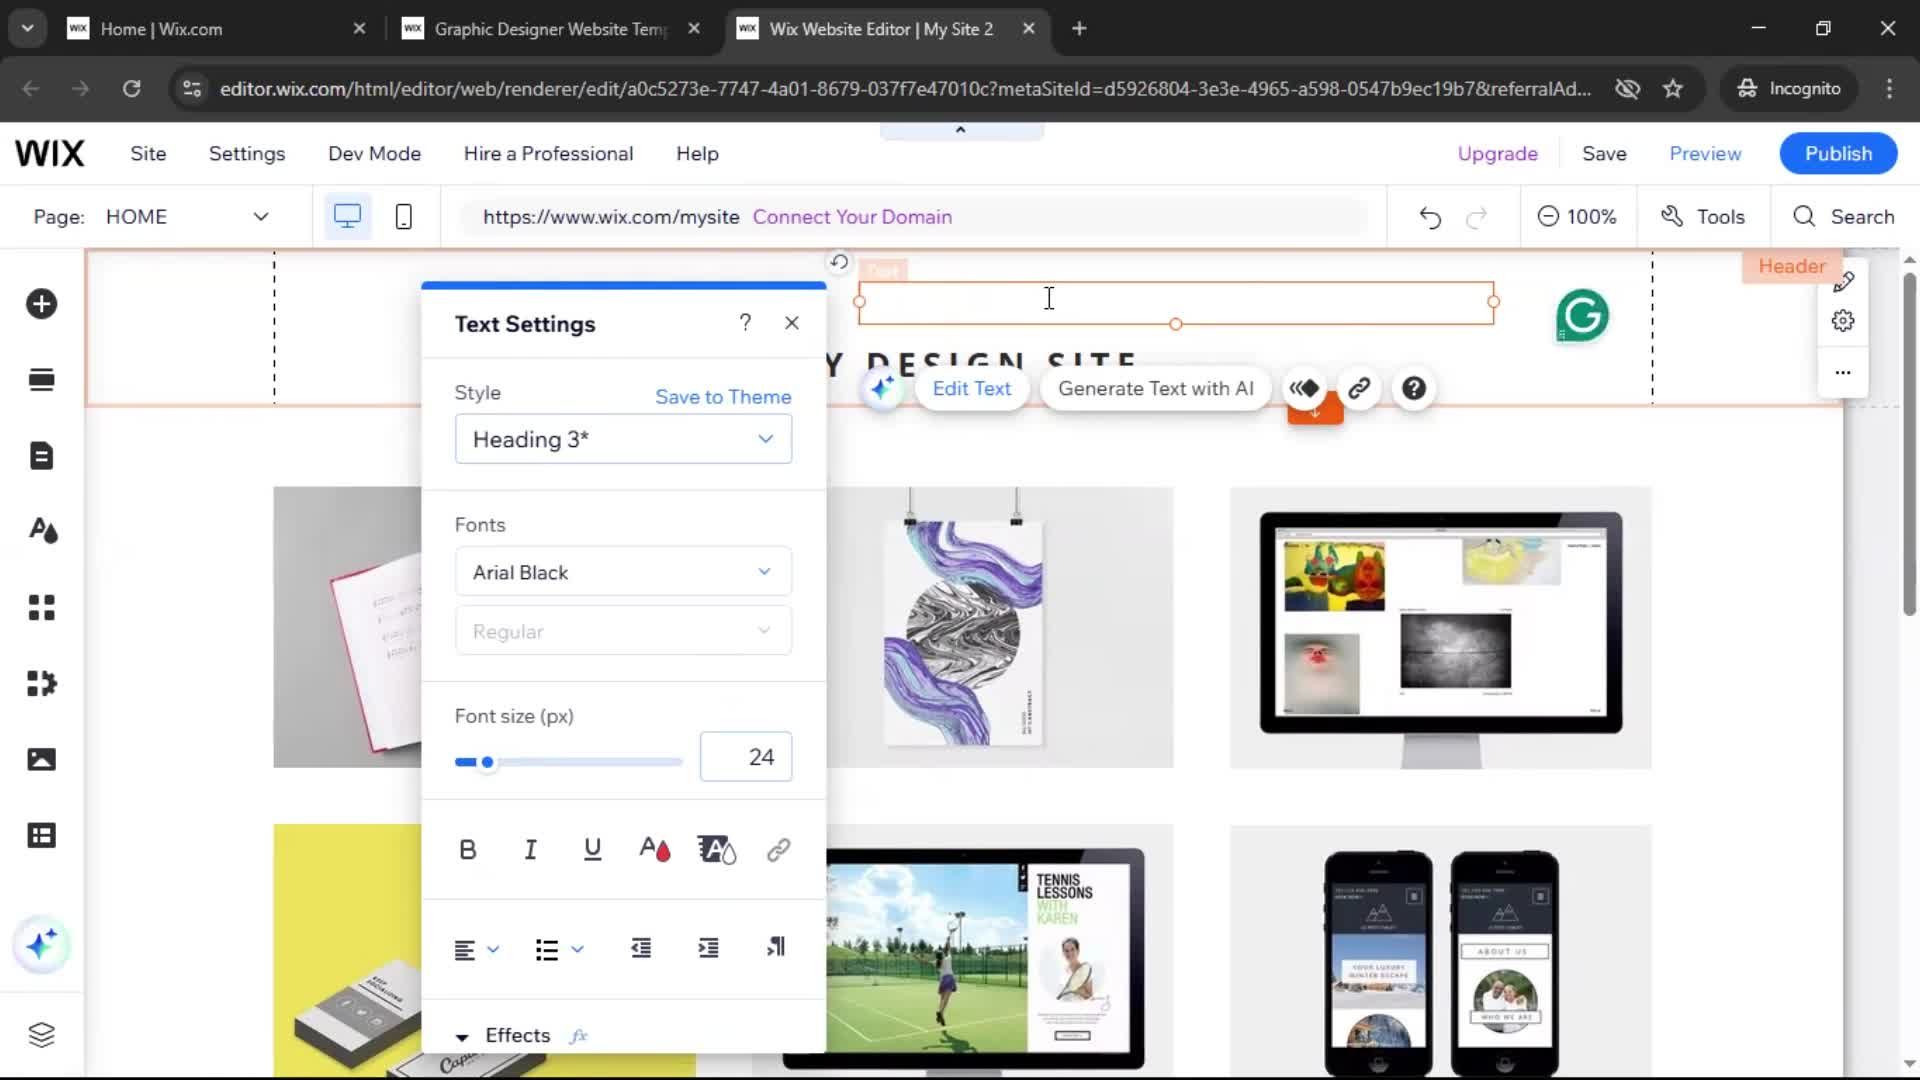Image resolution: width=1920 pixels, height=1080 pixels.
Task: Click the Publish button
Action: point(1838,154)
